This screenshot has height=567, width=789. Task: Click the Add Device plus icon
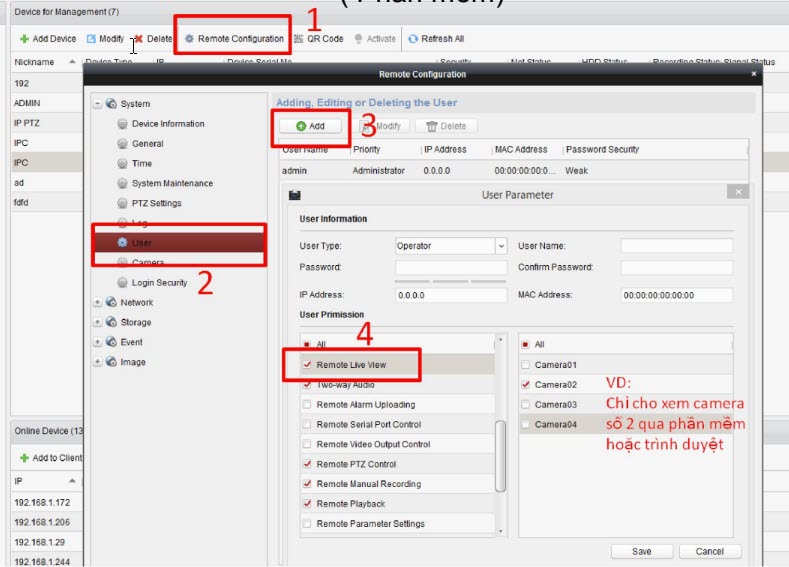click(x=24, y=39)
